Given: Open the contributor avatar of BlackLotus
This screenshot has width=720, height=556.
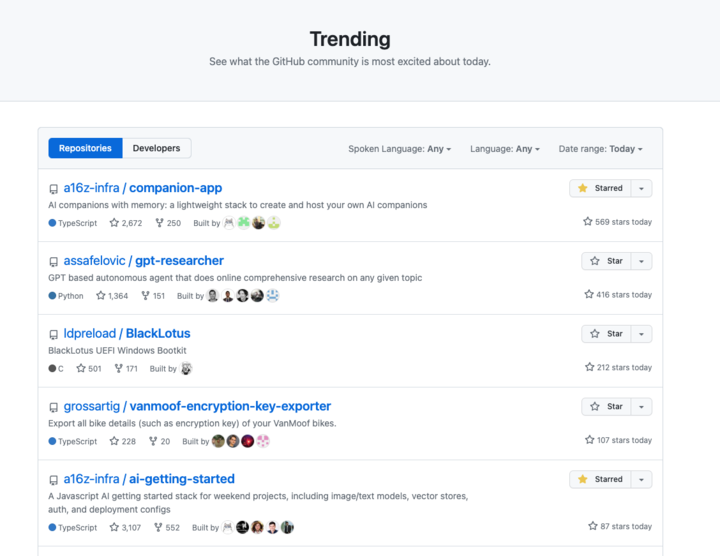Looking at the screenshot, I should [186, 368].
